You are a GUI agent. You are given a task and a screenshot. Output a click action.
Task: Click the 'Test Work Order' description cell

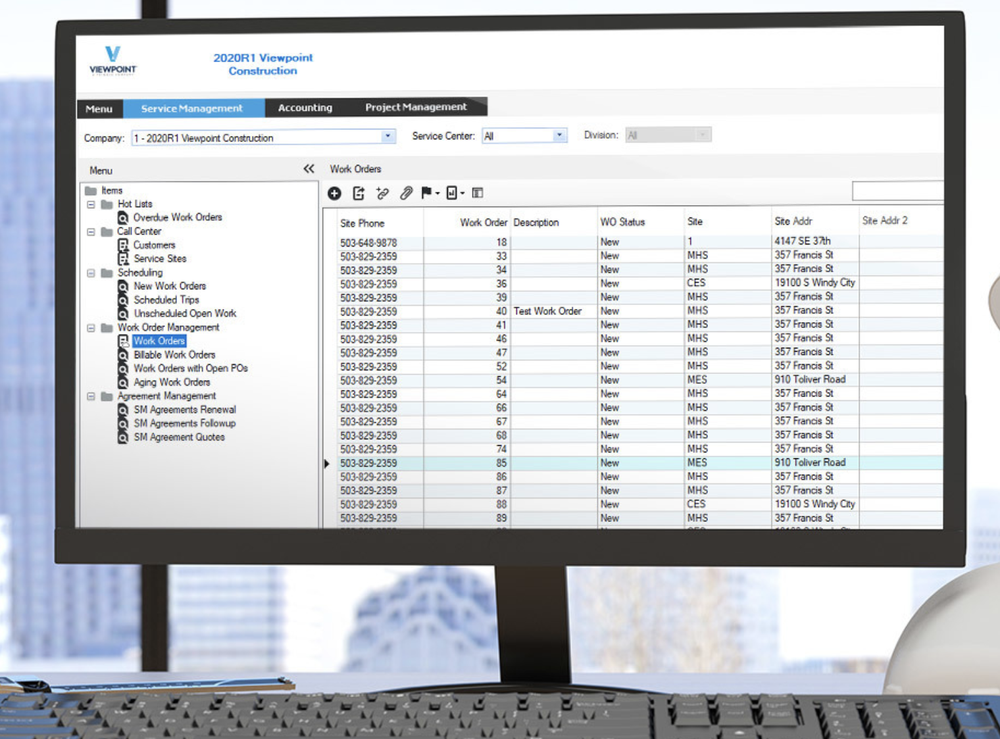click(x=548, y=311)
